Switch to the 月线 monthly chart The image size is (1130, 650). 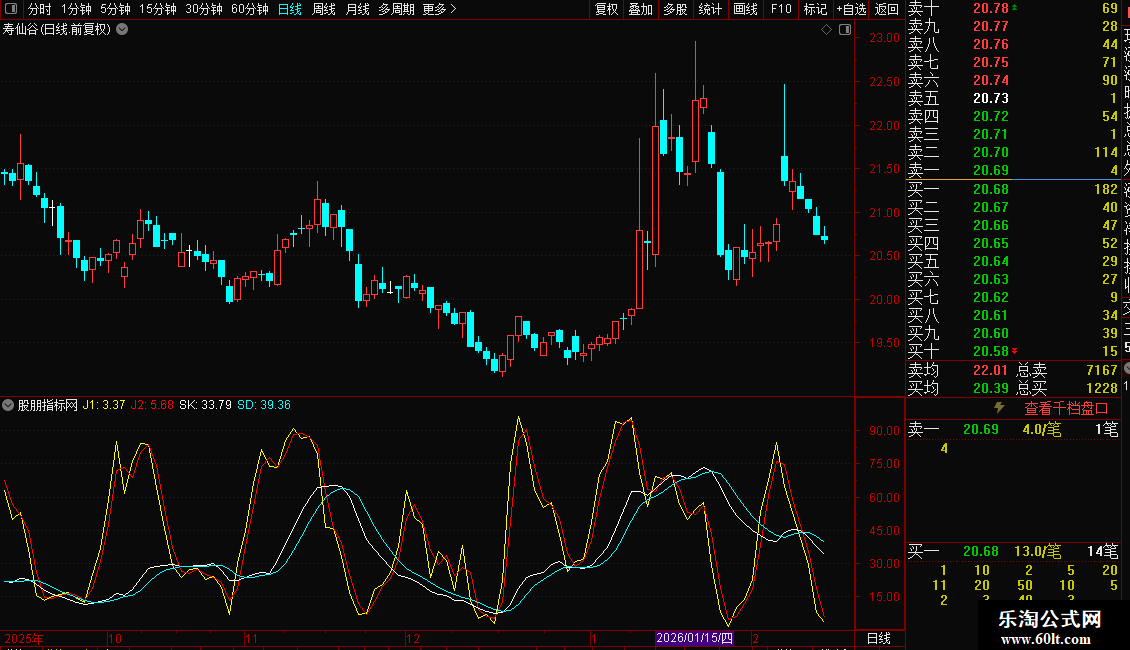coord(357,9)
